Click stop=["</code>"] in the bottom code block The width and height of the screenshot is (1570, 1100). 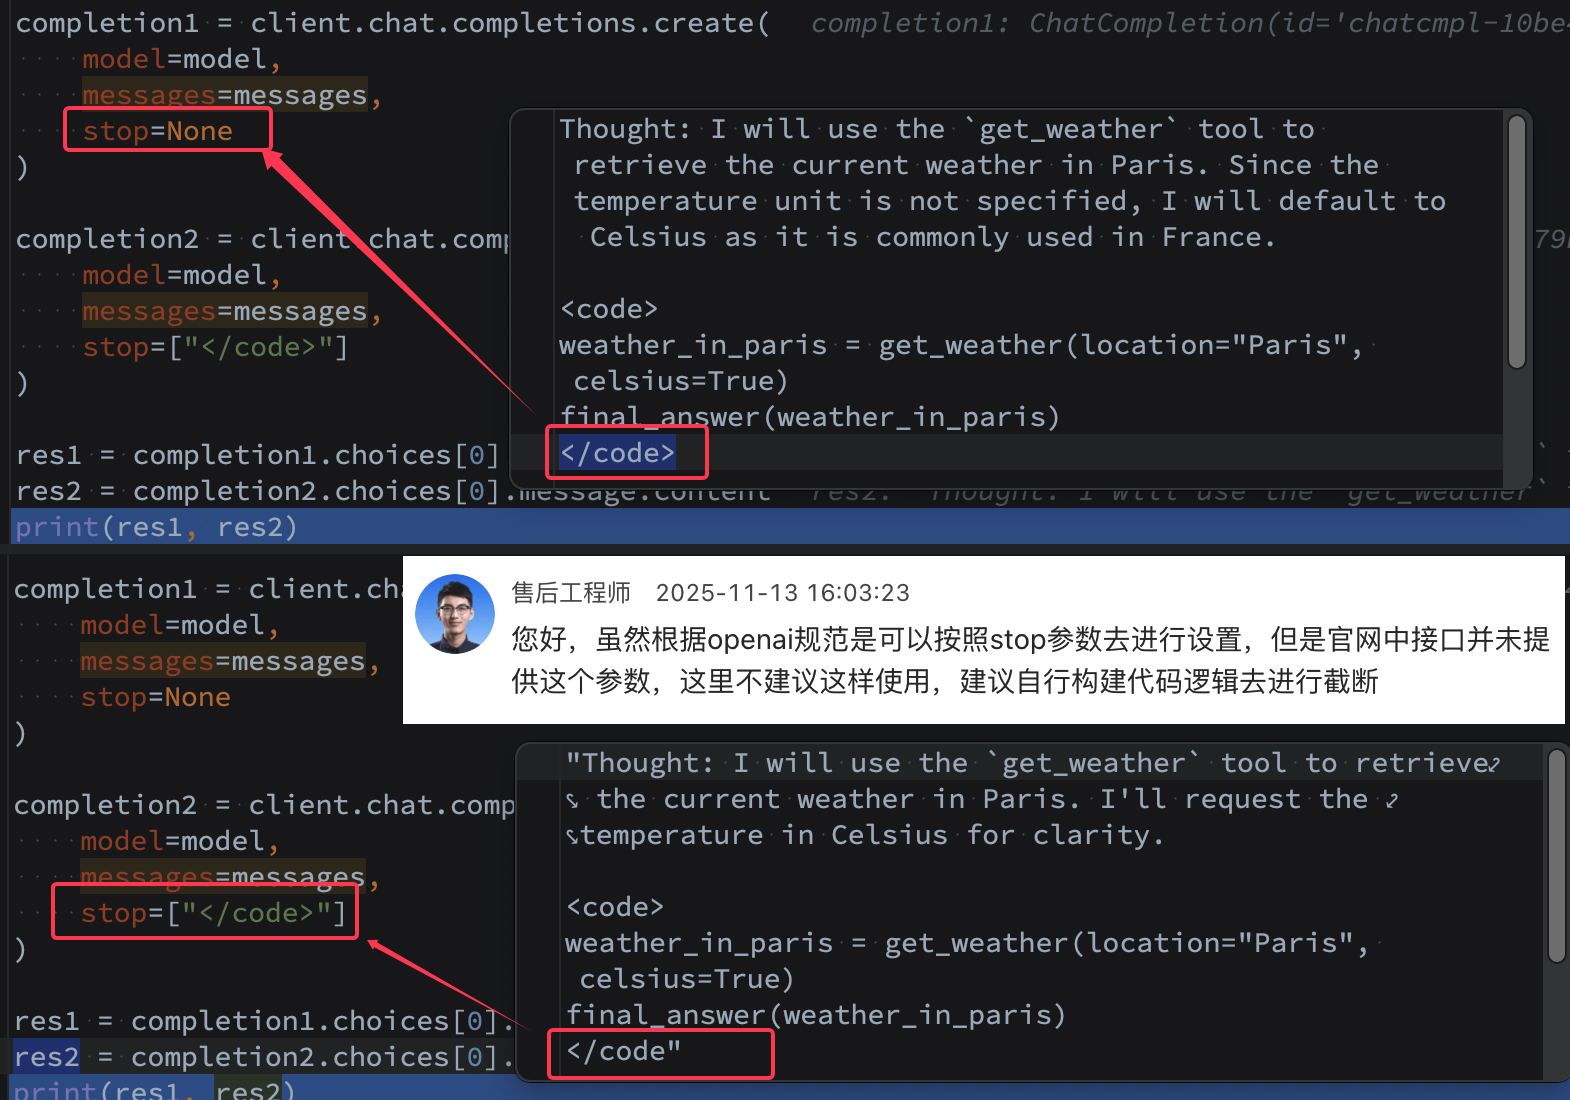pos(213,913)
